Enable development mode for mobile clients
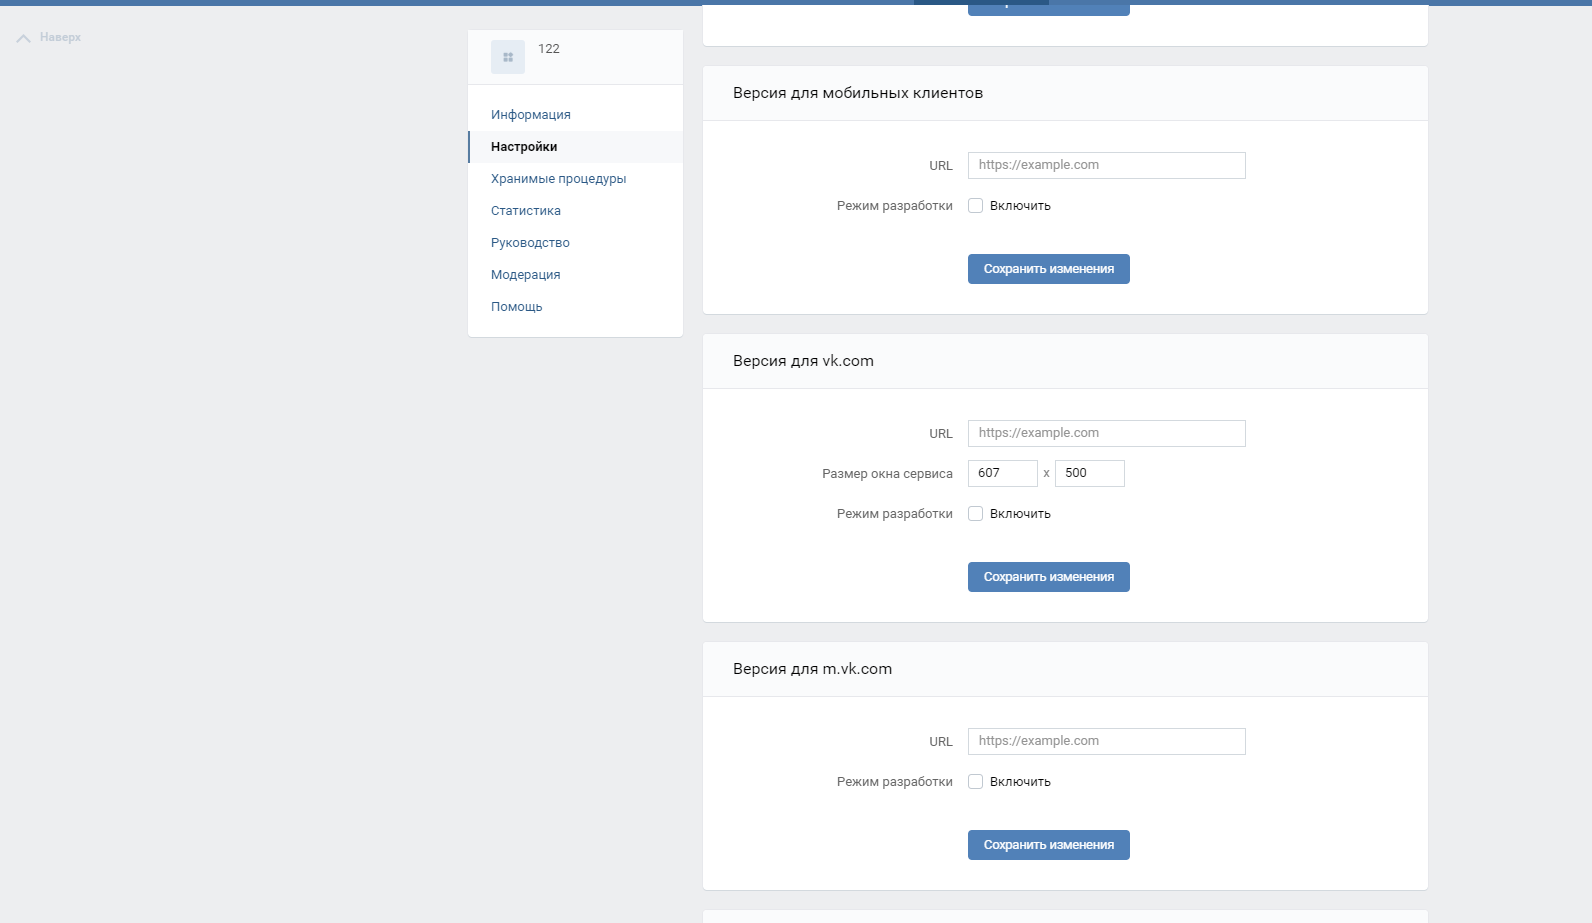This screenshot has height=923, width=1592. click(976, 206)
